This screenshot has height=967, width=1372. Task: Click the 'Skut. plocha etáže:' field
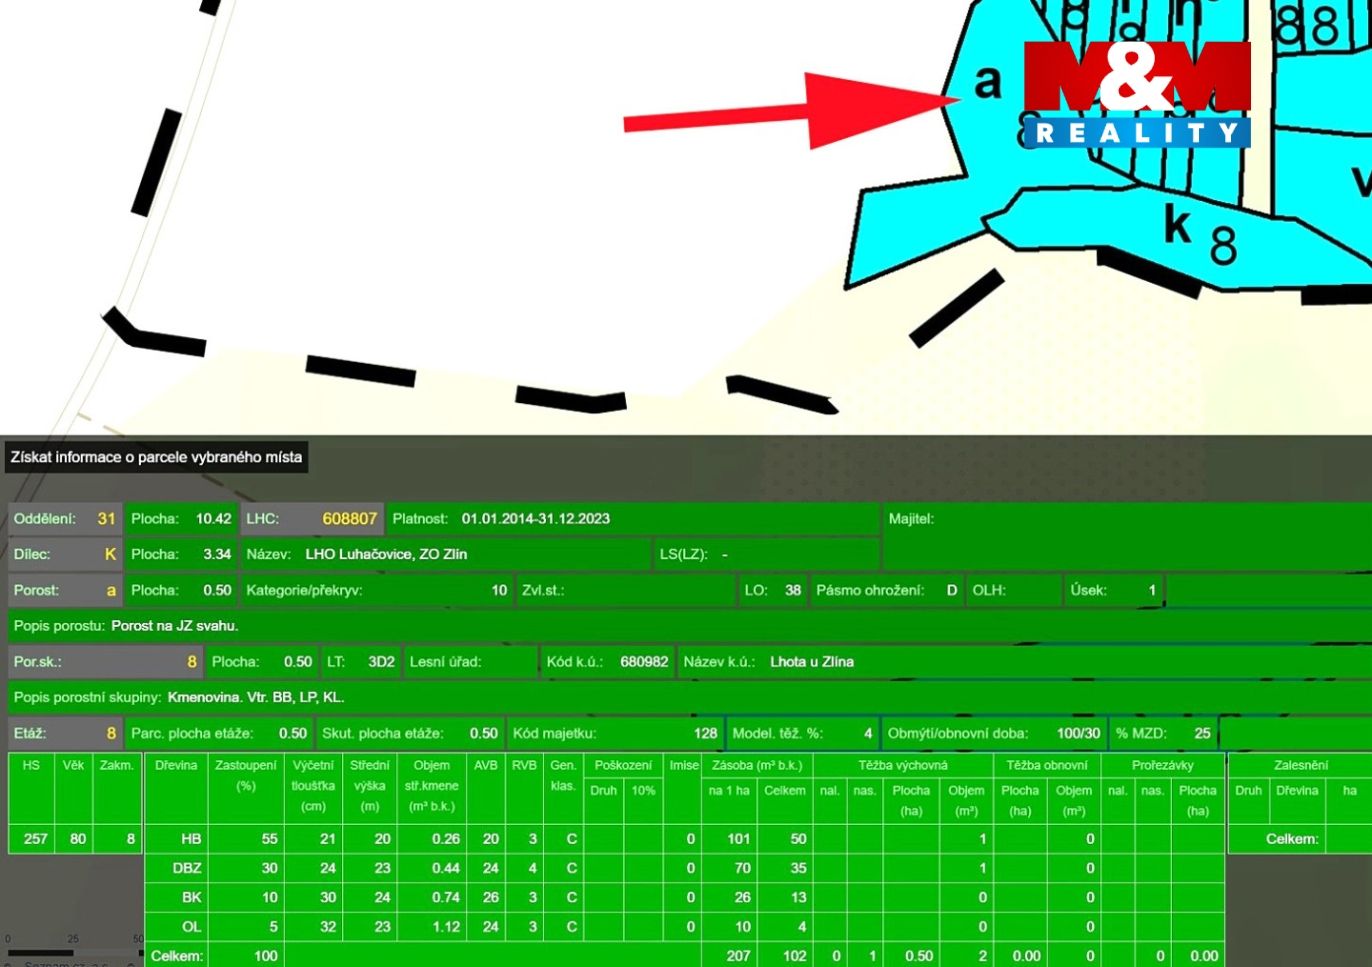tap(410, 733)
